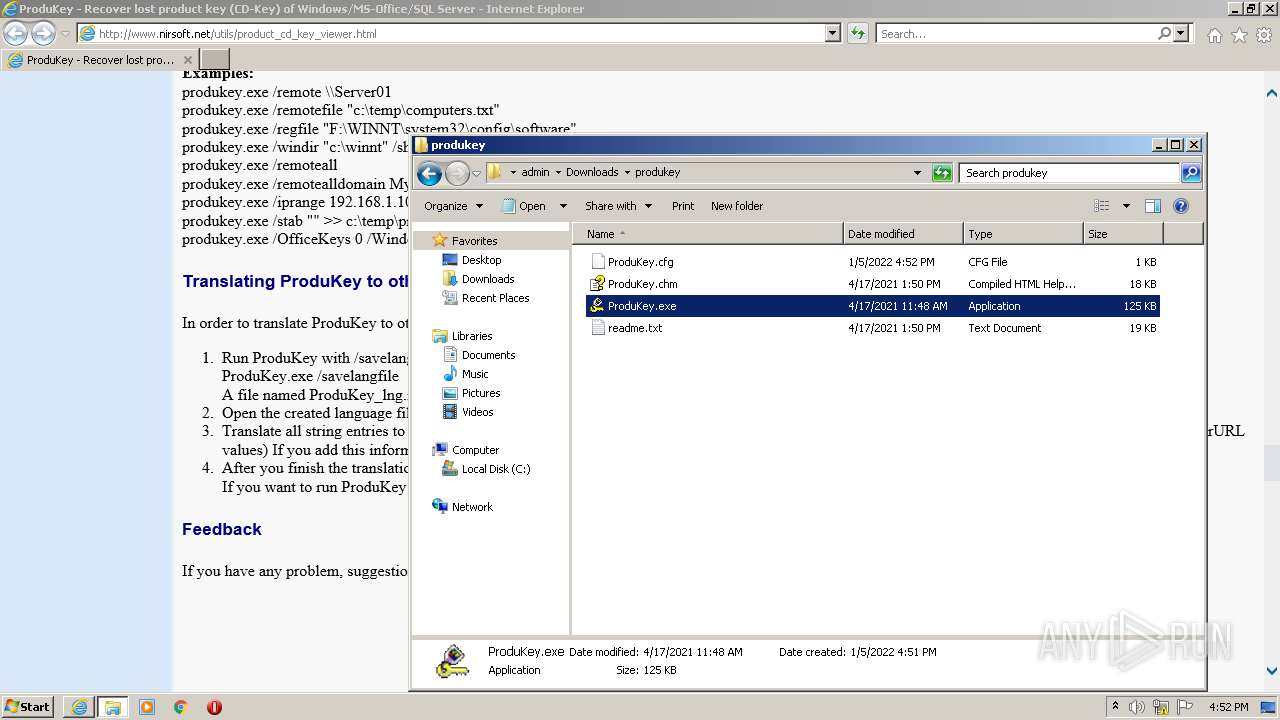Open the recent pages dropdown in Explorer
Screen dimensions: 1280x720
point(476,174)
